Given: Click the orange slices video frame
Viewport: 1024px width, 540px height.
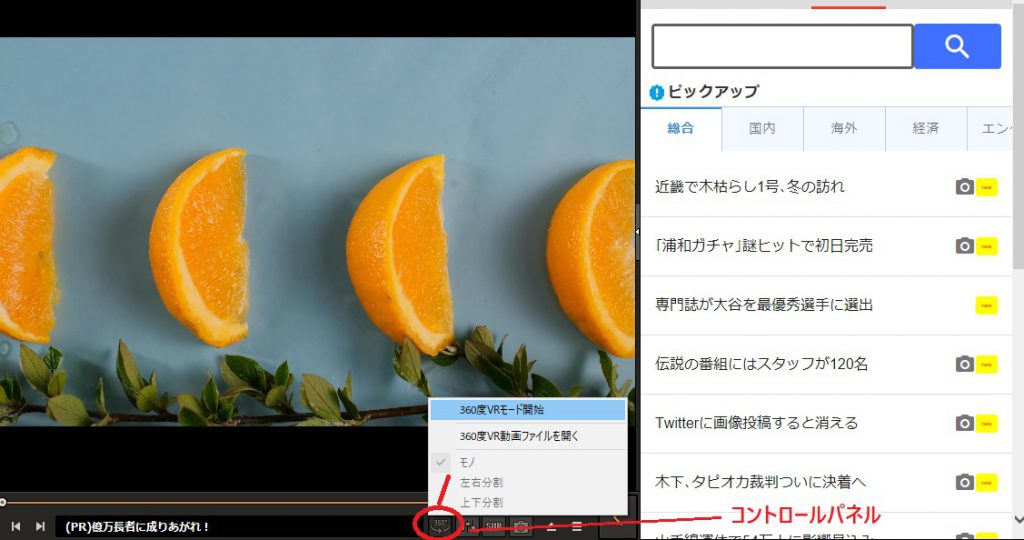Looking at the screenshot, I should click(x=317, y=231).
